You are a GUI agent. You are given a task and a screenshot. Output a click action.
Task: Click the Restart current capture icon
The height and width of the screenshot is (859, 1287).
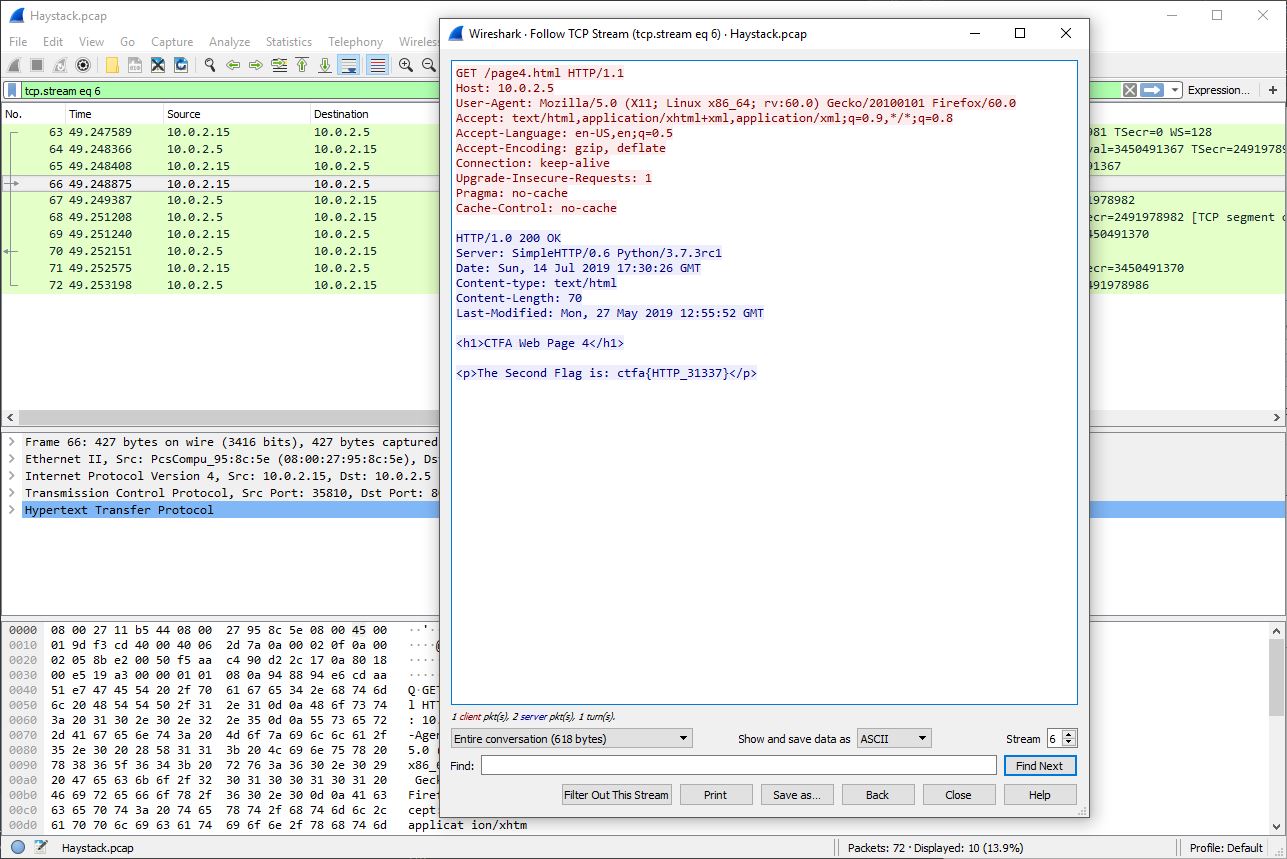point(59,65)
